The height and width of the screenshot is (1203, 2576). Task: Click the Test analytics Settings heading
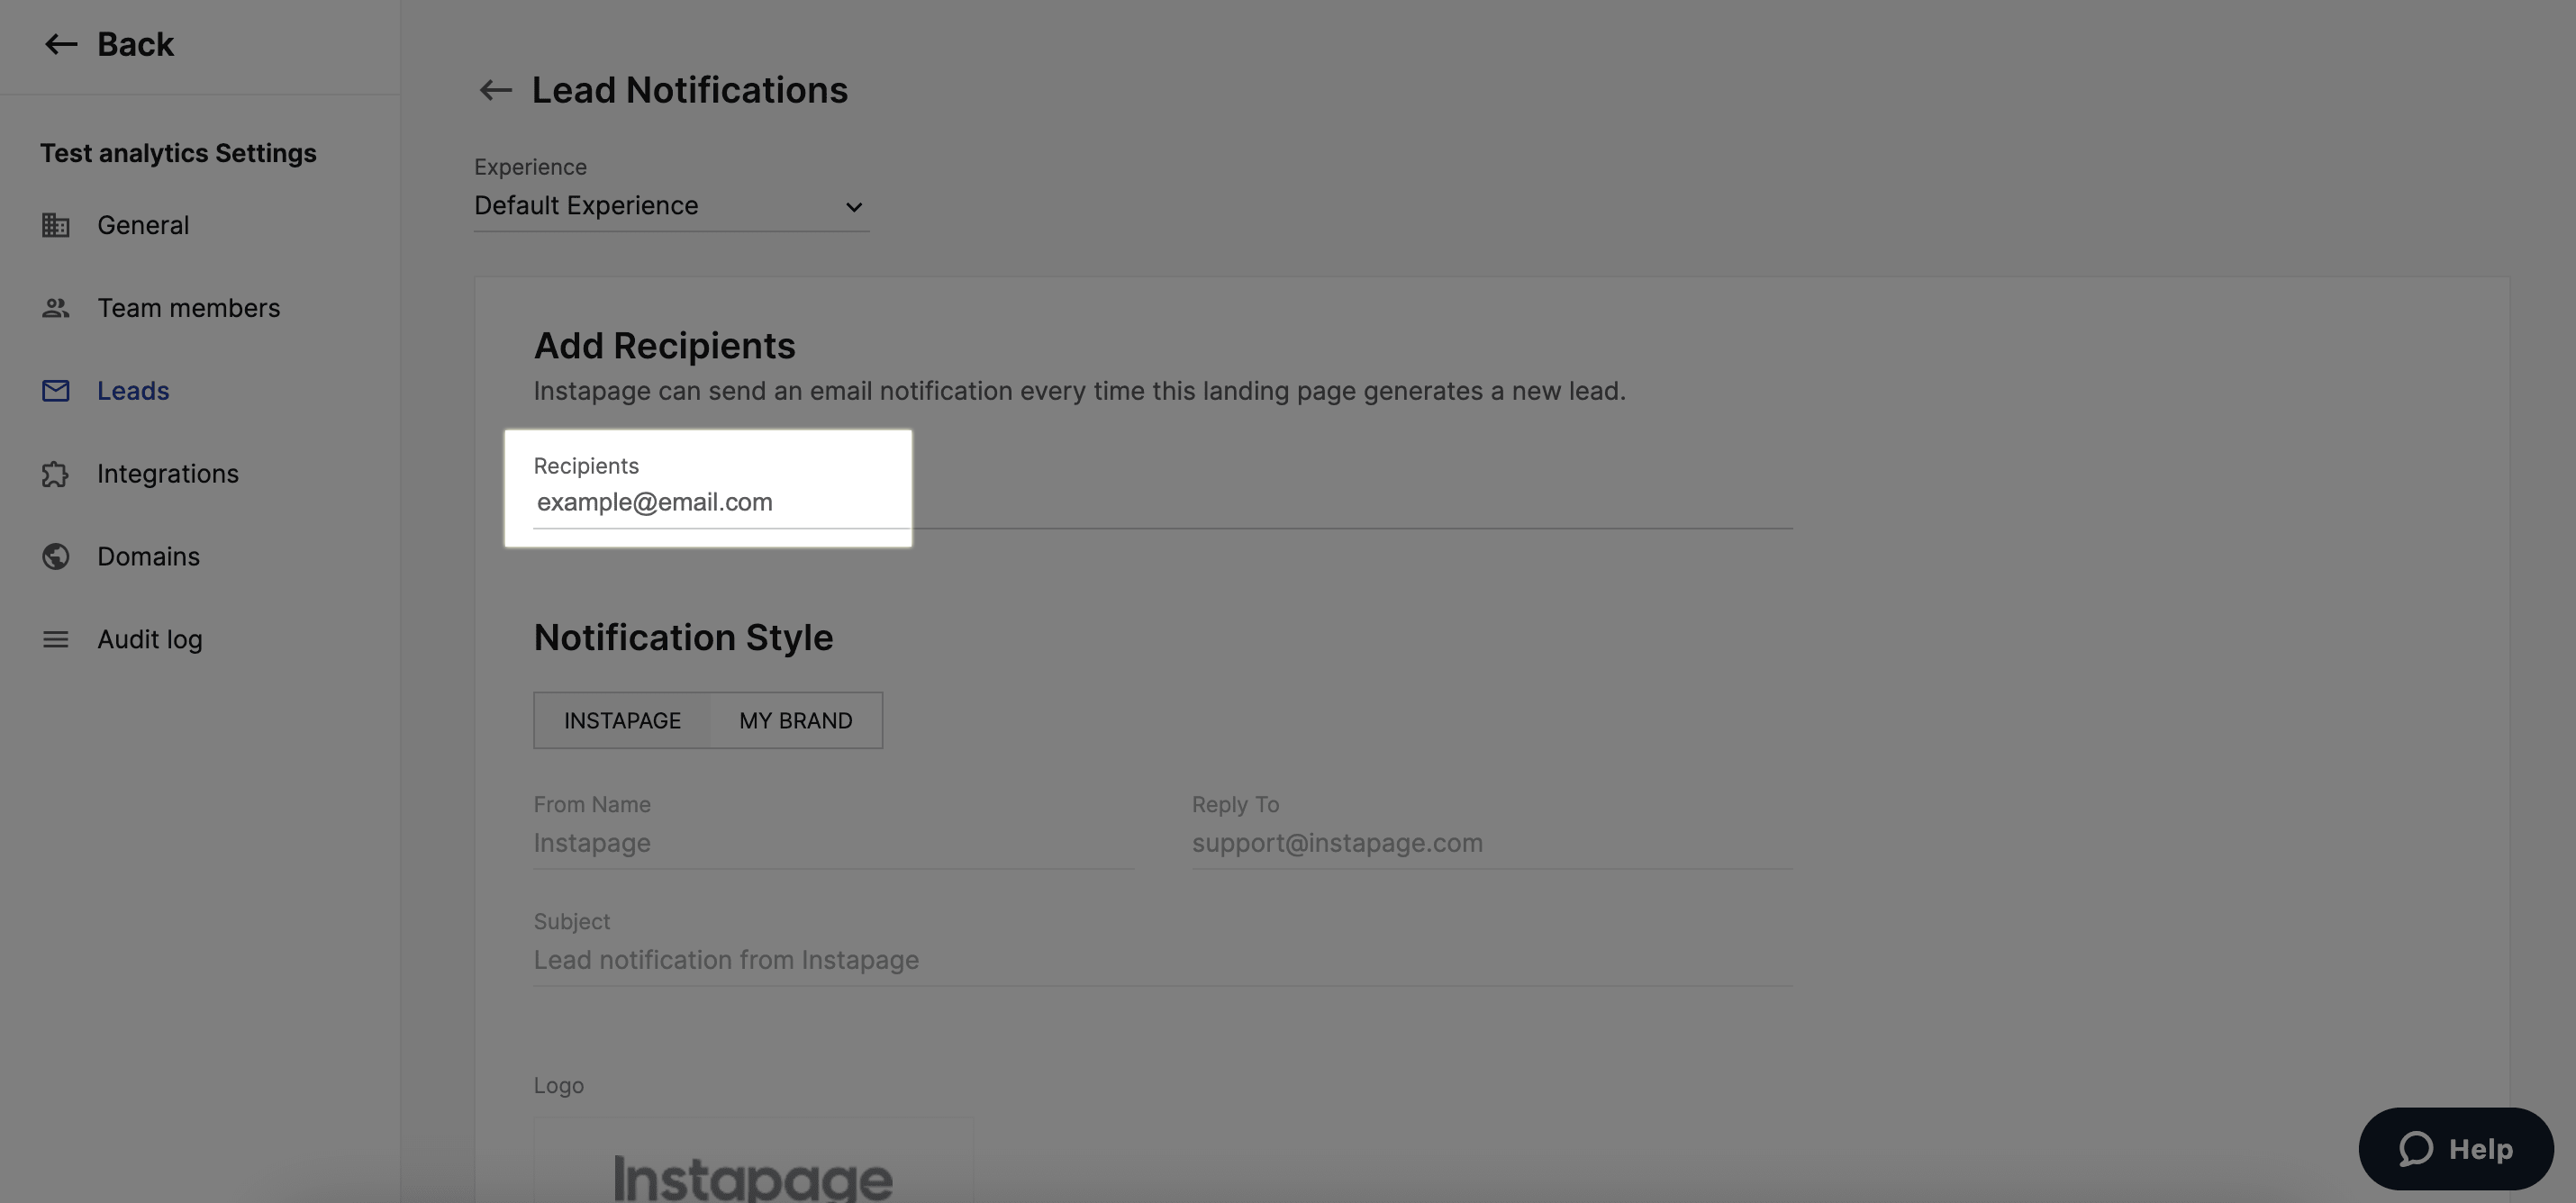click(x=178, y=154)
